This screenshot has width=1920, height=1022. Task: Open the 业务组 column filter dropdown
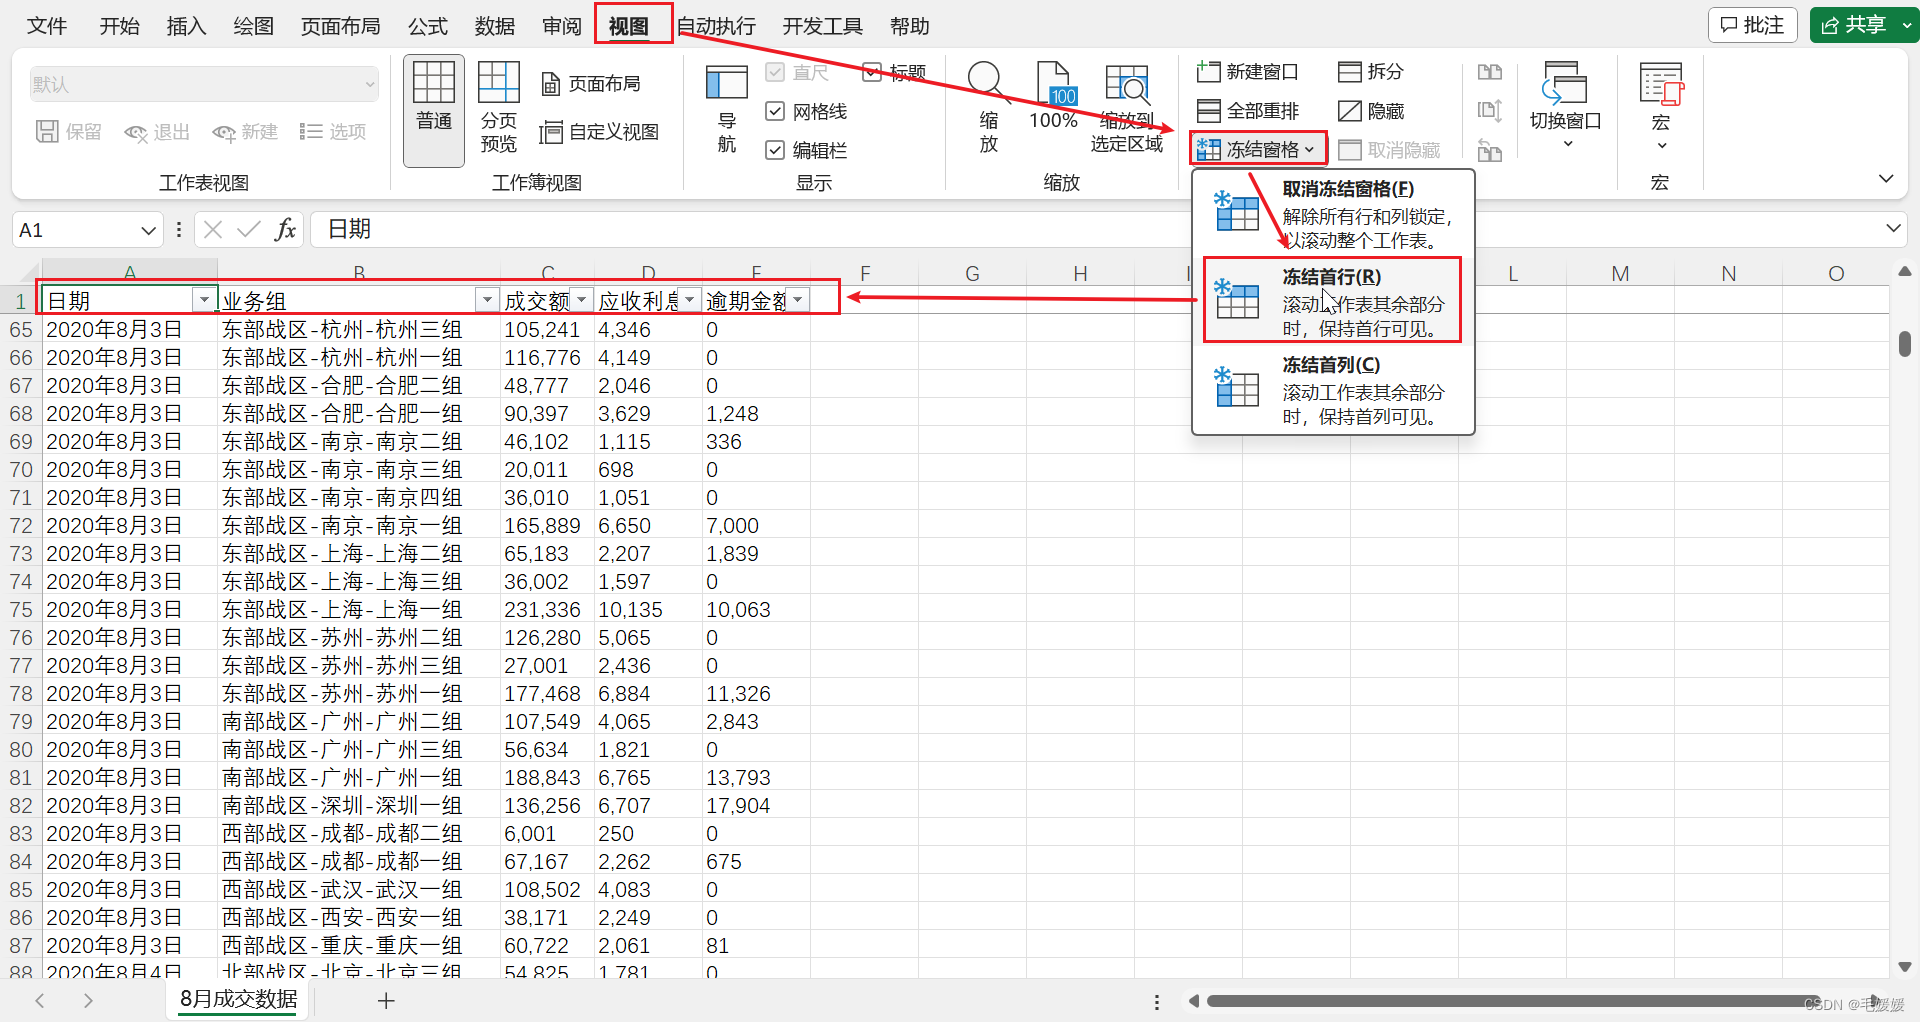pos(486,300)
